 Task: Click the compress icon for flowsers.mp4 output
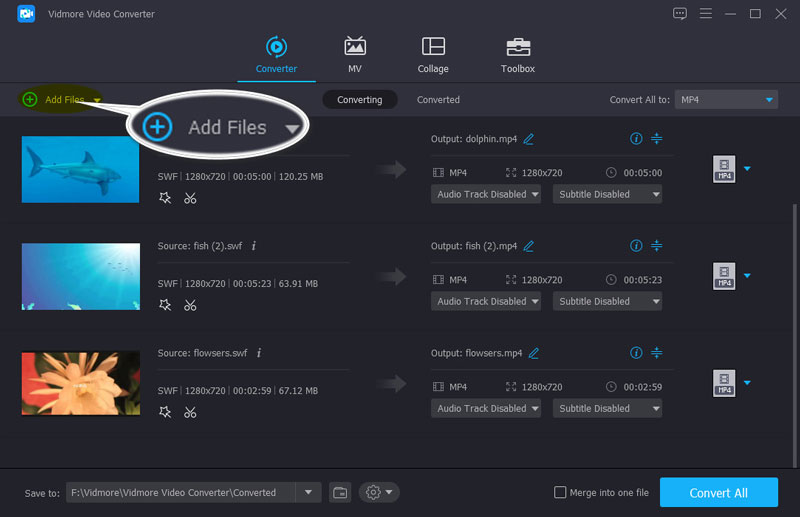click(657, 353)
